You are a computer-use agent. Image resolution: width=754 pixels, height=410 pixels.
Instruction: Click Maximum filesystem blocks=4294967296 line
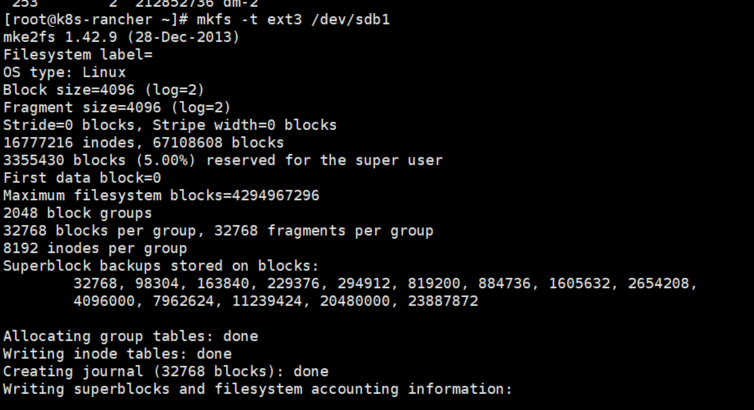[x=161, y=196]
